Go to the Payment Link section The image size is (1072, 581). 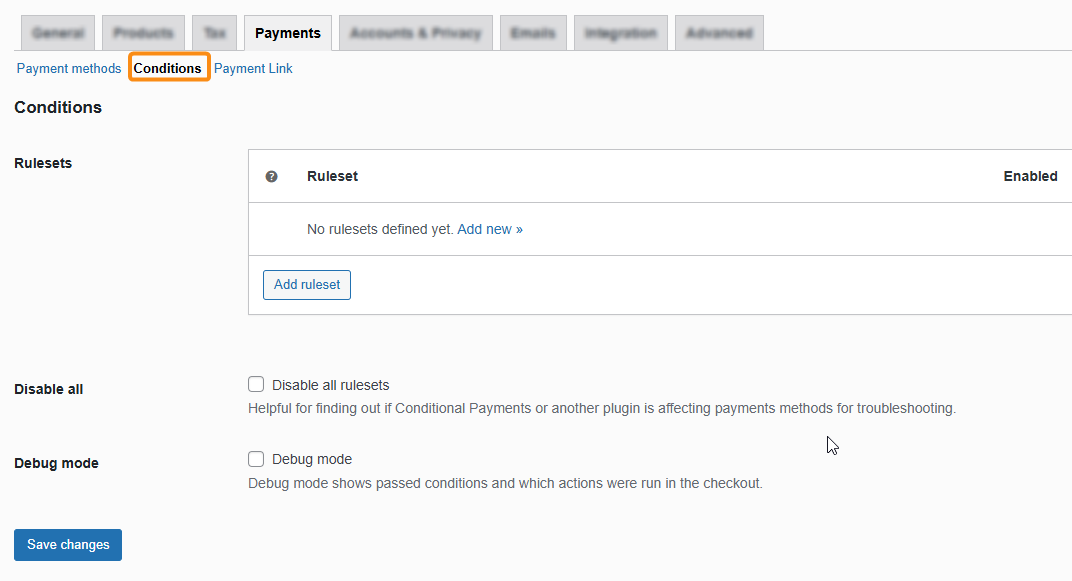[x=253, y=68]
